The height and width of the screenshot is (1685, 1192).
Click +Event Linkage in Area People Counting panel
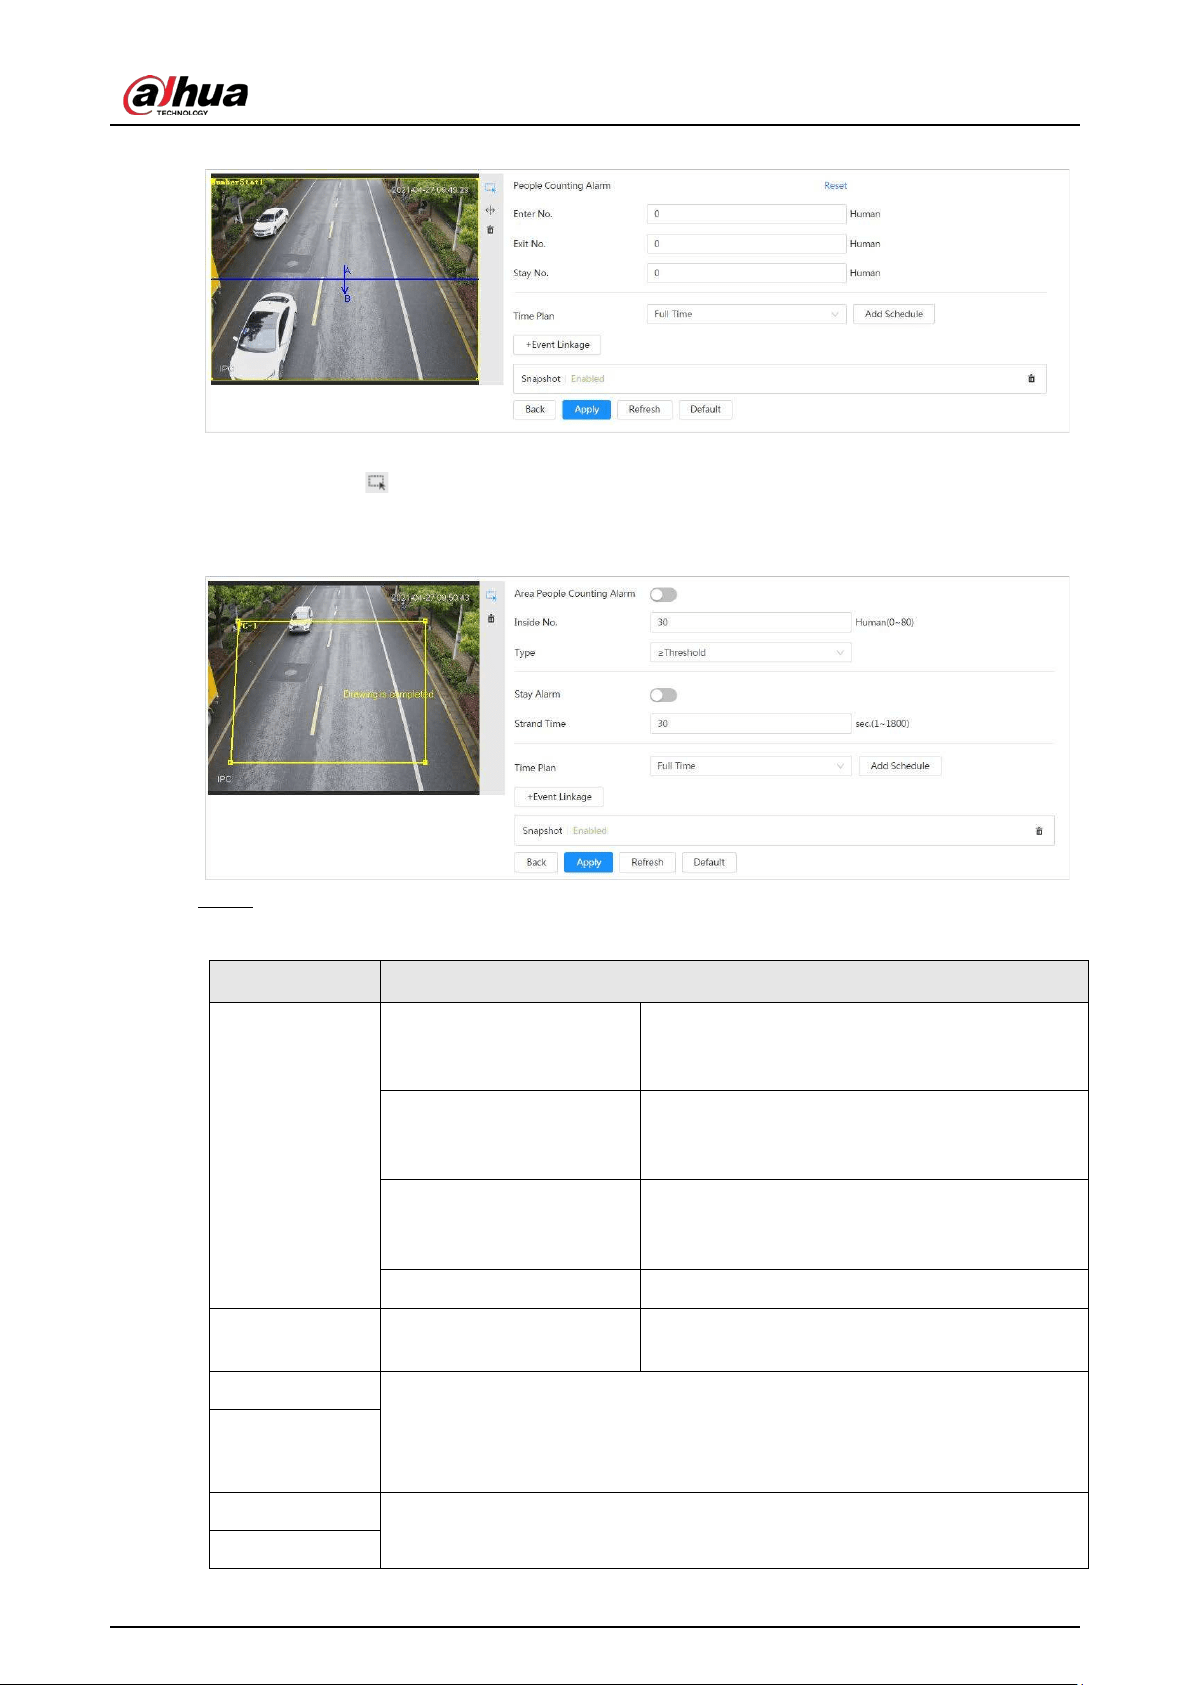point(559,797)
